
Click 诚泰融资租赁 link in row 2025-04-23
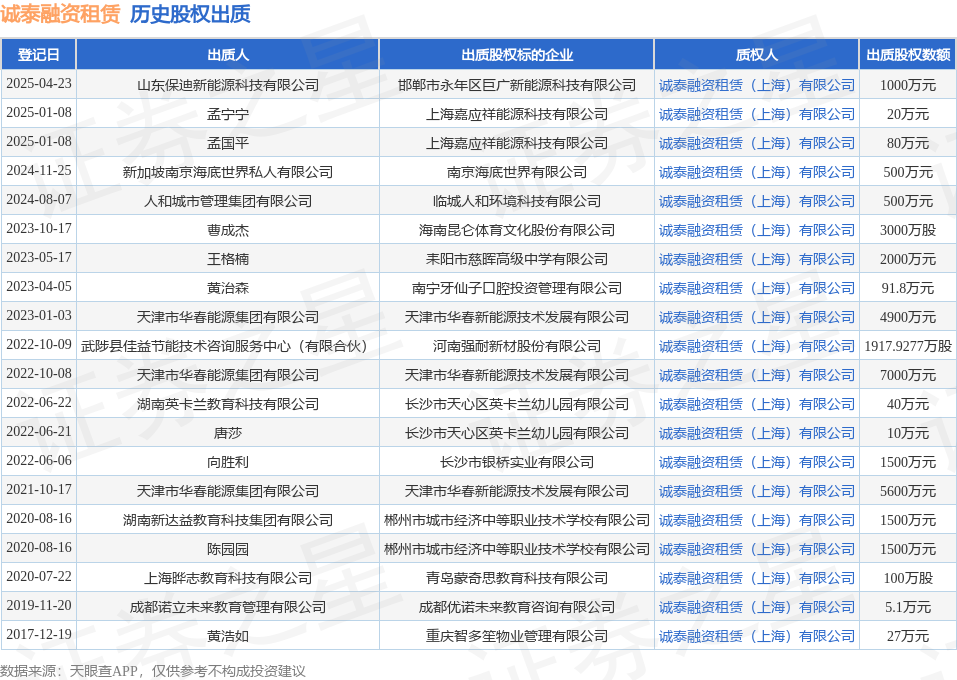756,85
